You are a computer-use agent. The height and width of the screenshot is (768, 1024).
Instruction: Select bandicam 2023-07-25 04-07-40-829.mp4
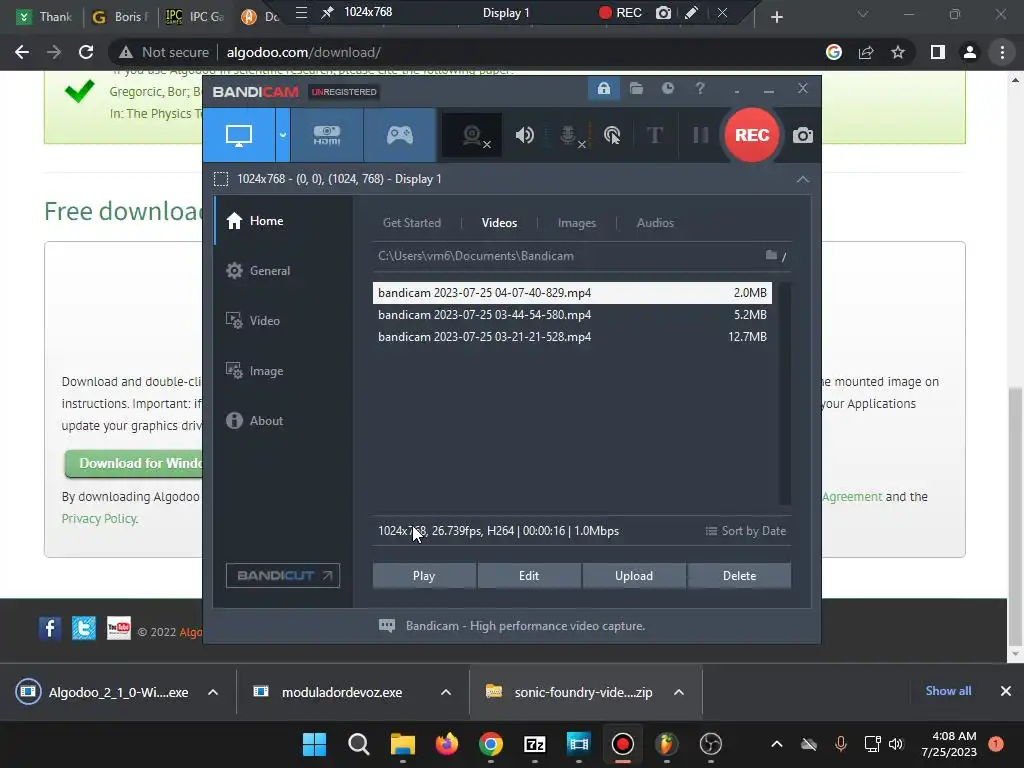pos(572,293)
